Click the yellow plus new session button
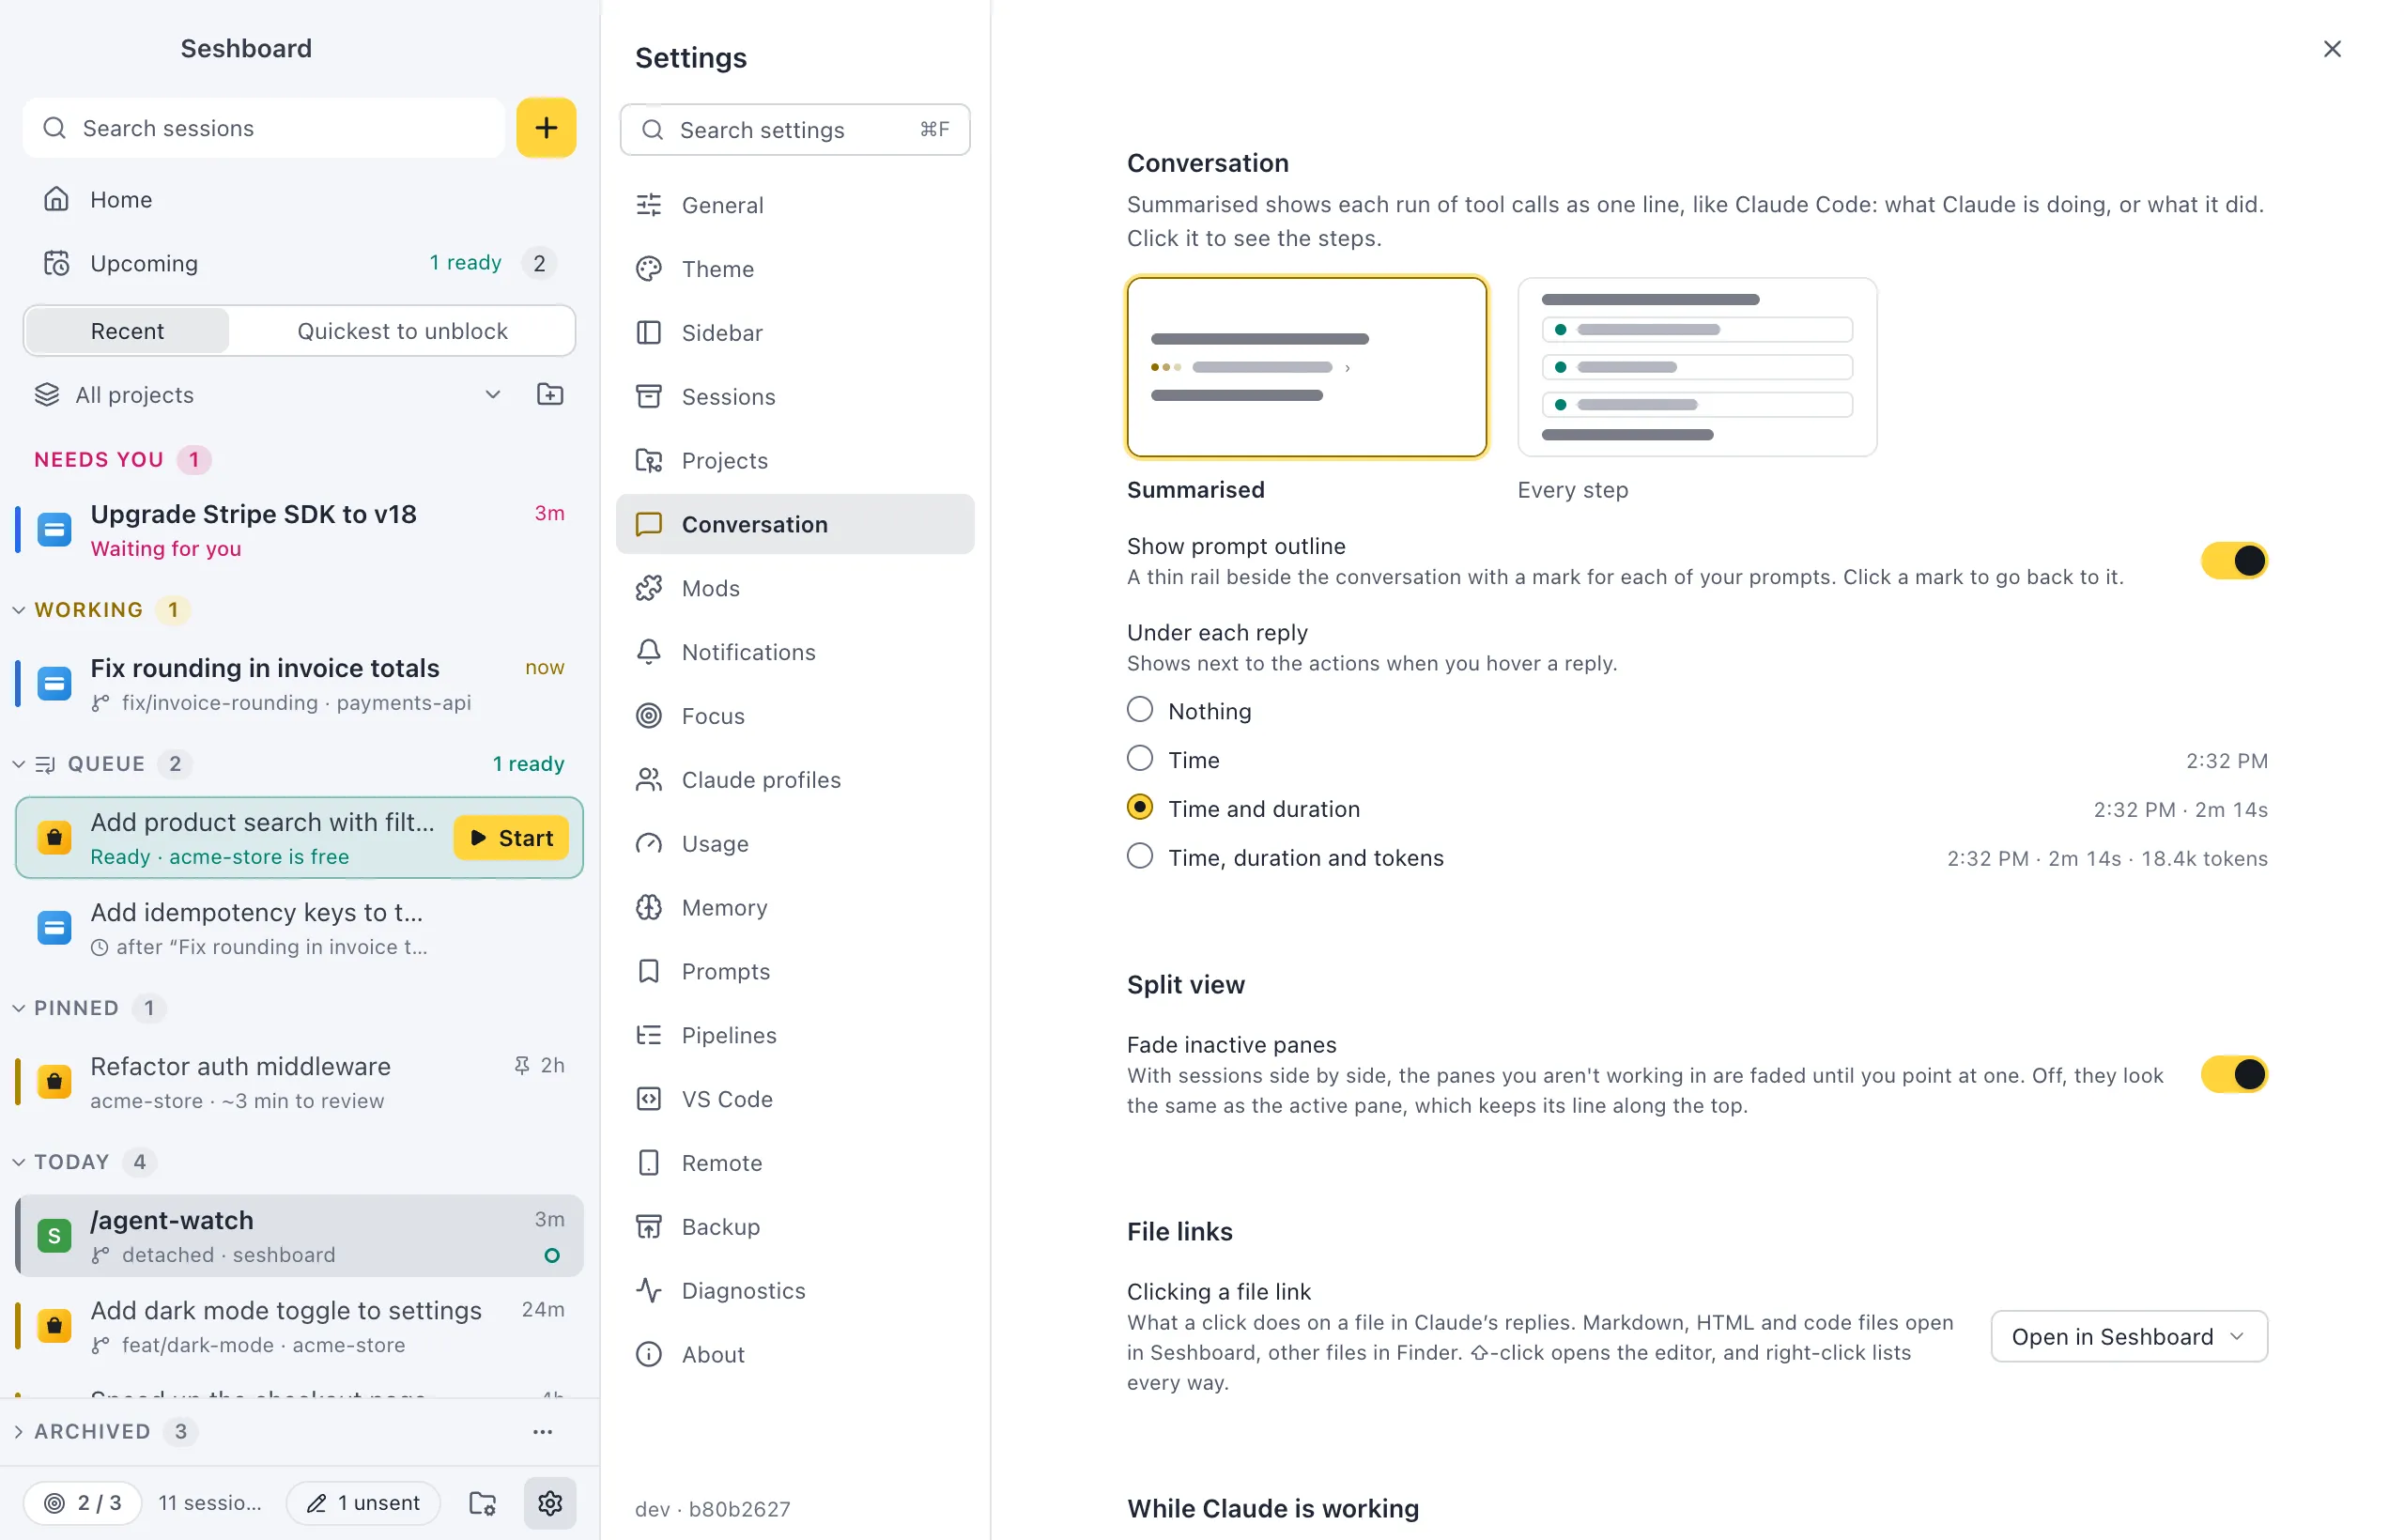 tap(546, 128)
